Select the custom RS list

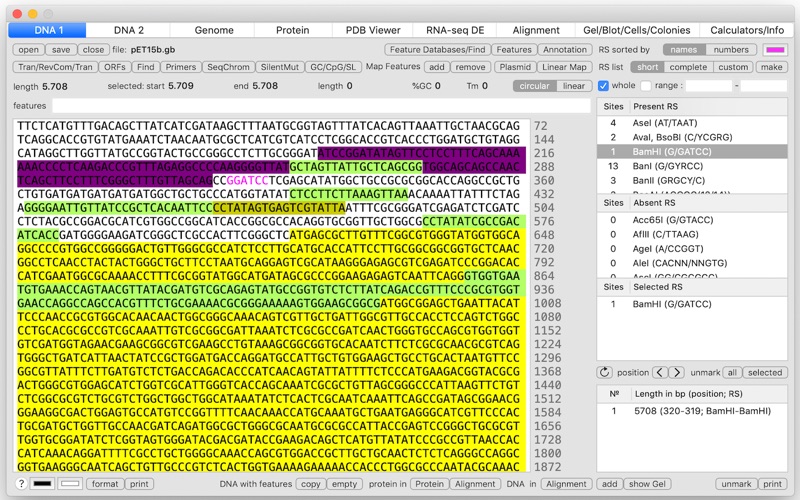coord(733,67)
